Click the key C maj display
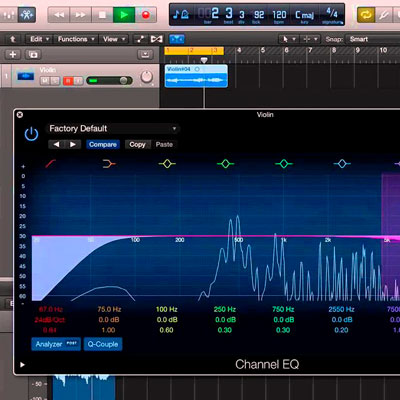Viewport: 400px width, 400px height. pos(304,15)
